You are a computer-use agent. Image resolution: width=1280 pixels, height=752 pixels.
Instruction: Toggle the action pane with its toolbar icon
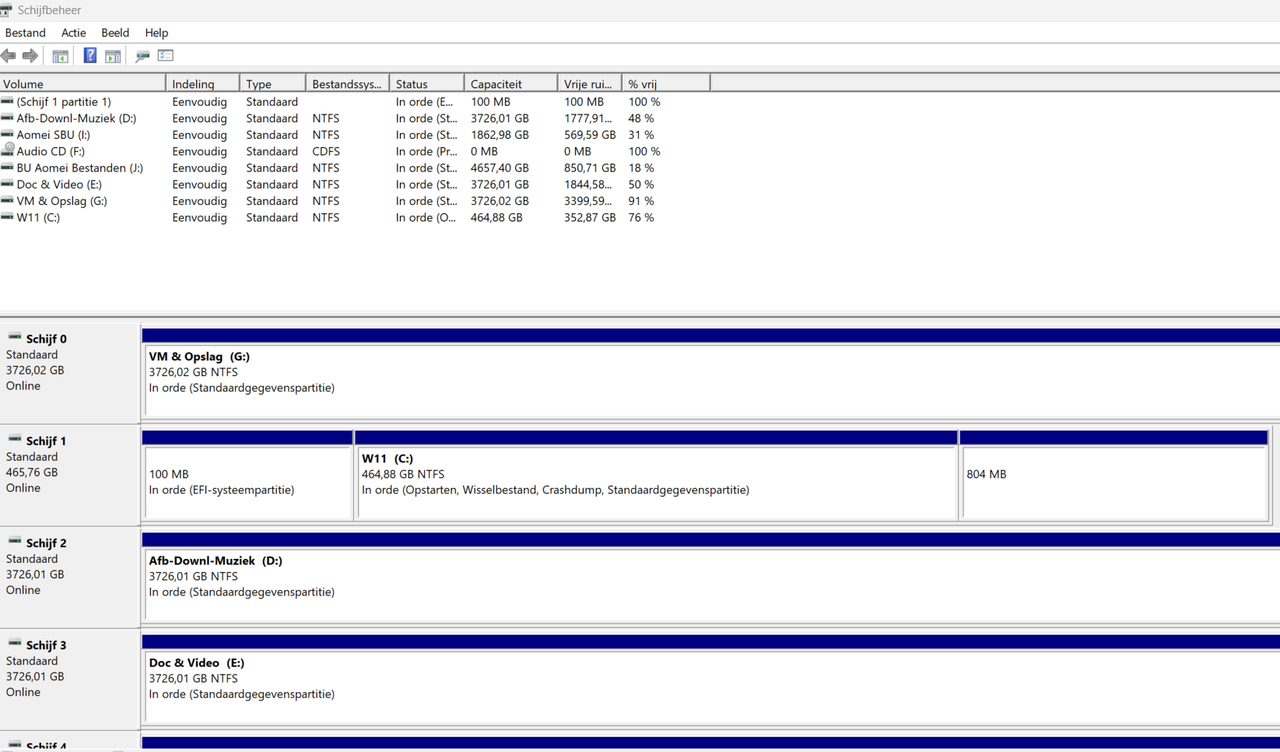[113, 56]
